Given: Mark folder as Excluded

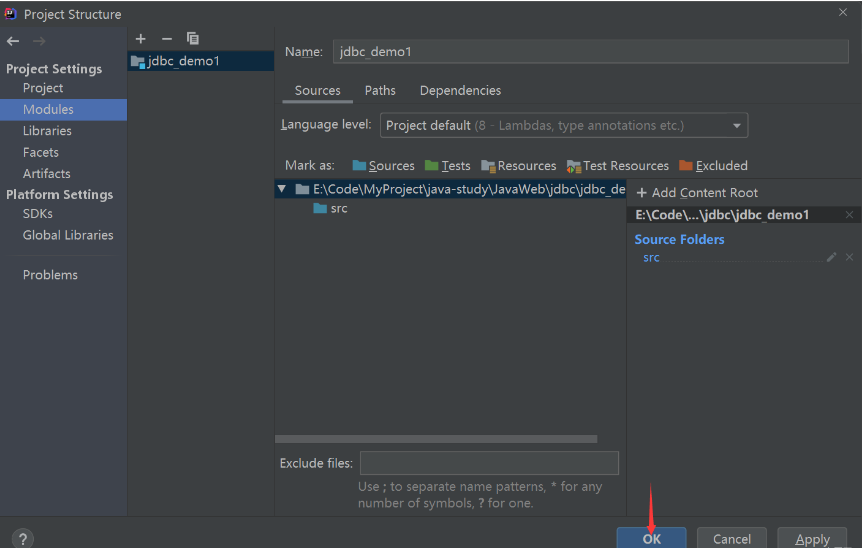Looking at the screenshot, I should 713,166.
